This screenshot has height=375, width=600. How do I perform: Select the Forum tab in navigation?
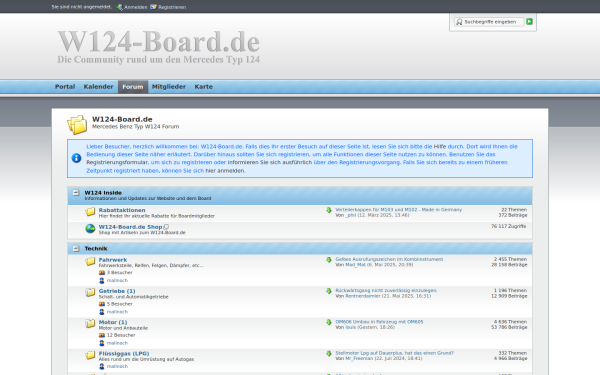point(133,87)
